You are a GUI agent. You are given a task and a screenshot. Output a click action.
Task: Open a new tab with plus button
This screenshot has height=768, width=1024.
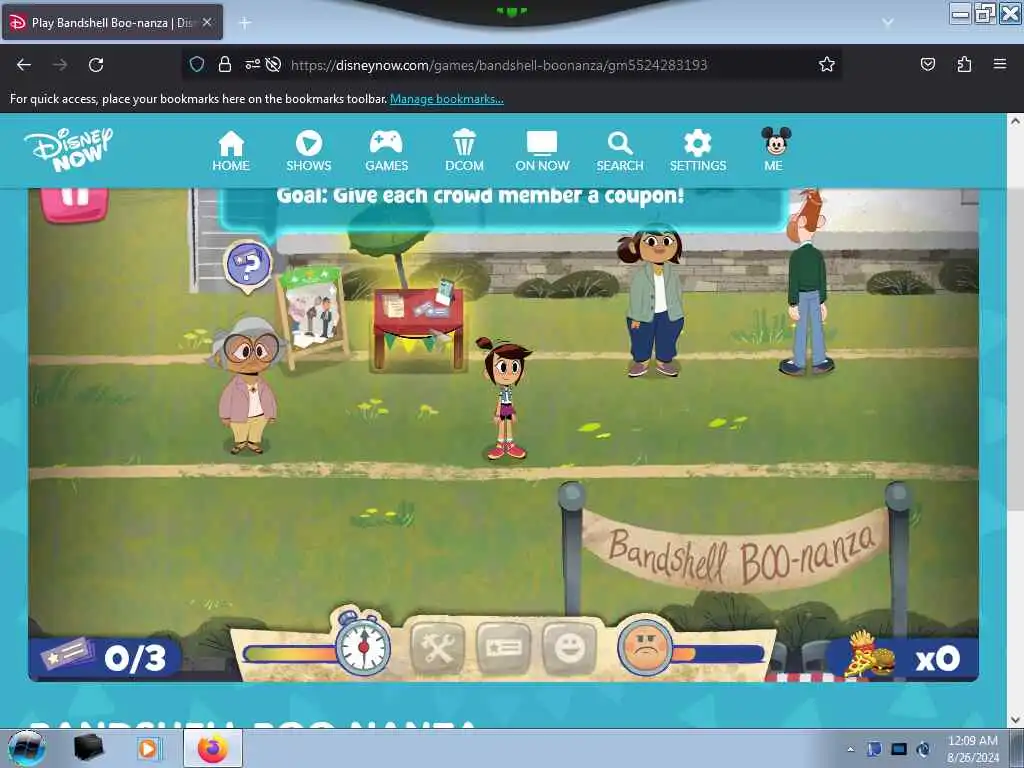(x=245, y=23)
